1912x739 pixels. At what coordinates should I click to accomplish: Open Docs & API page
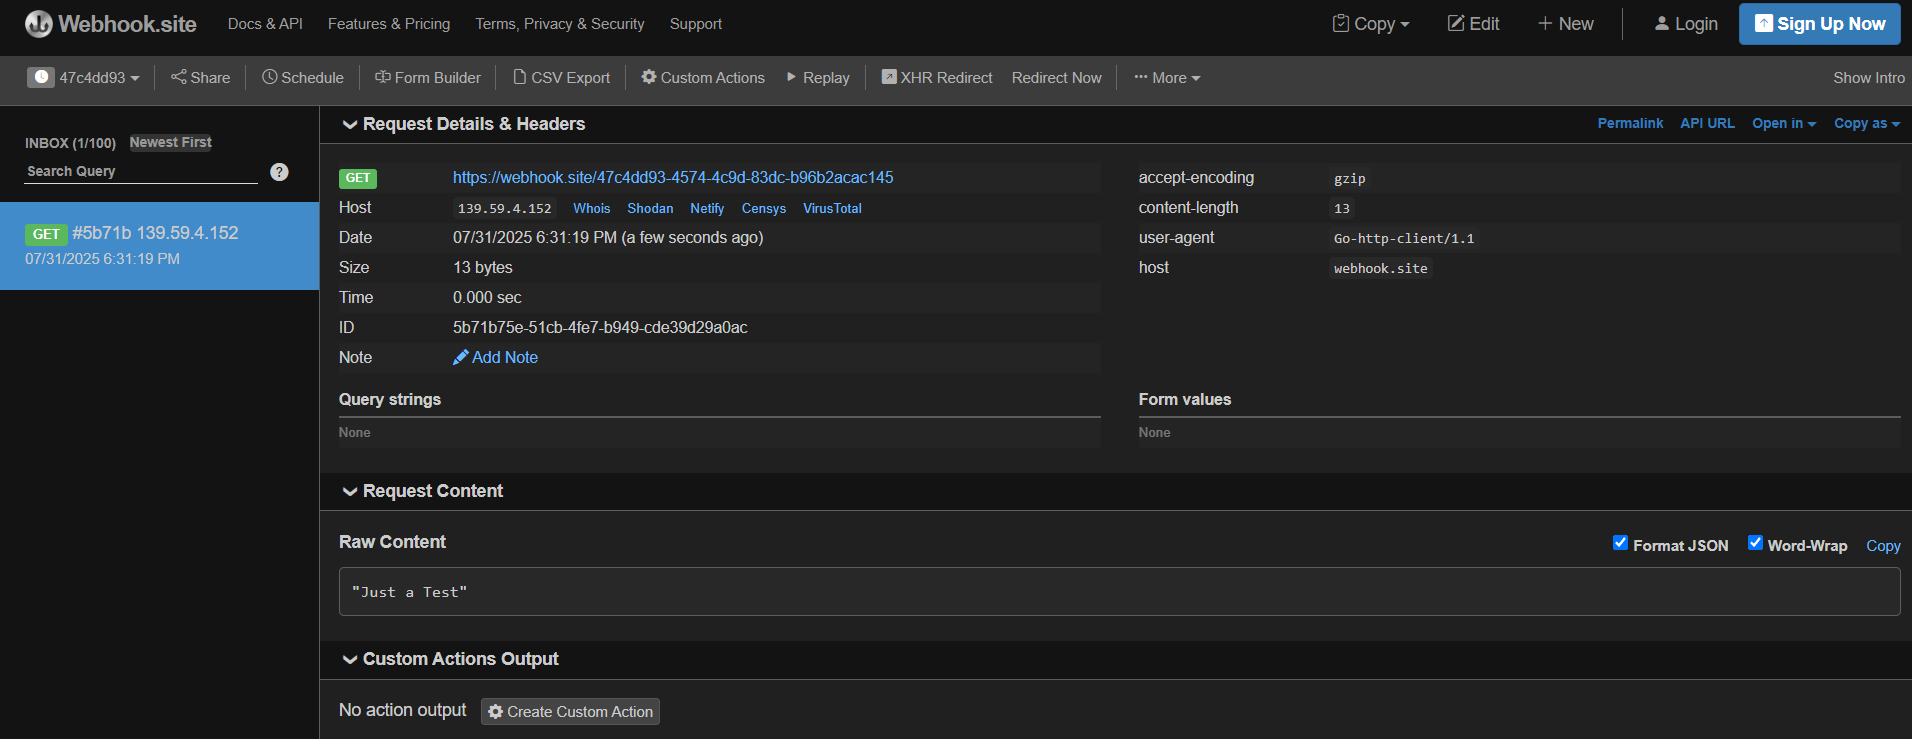coord(265,24)
